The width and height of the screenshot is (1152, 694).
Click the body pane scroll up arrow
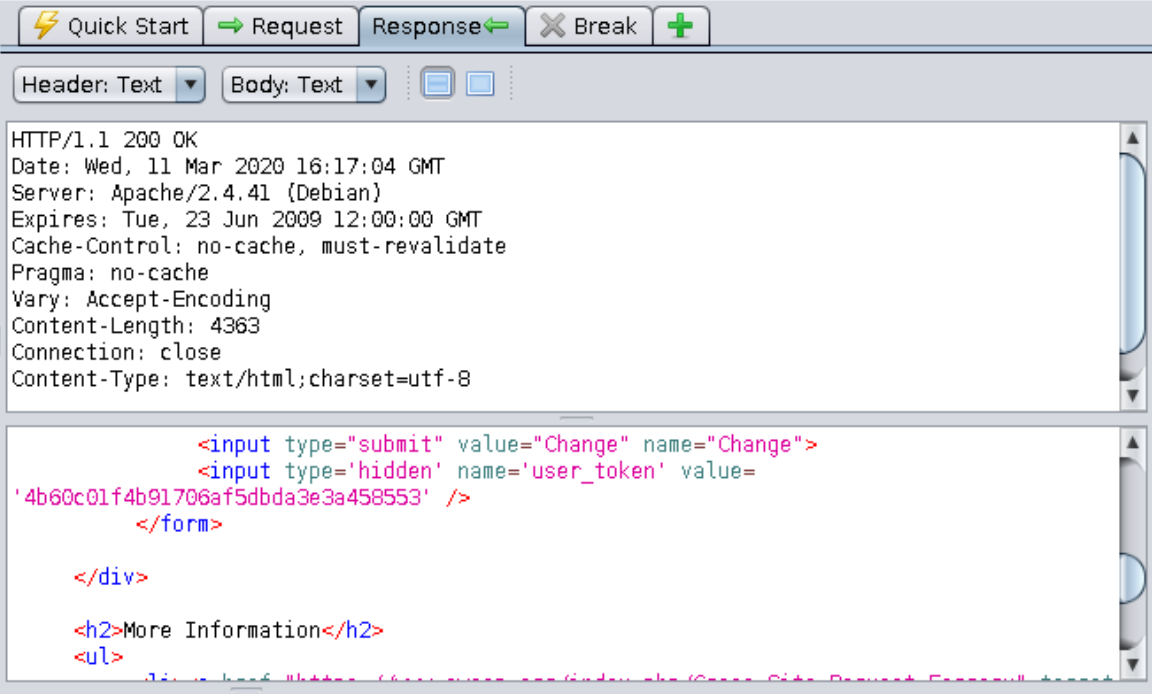pos(1132,442)
